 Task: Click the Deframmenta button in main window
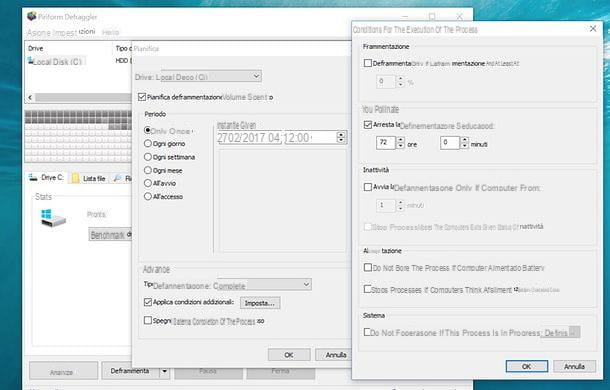(130, 371)
